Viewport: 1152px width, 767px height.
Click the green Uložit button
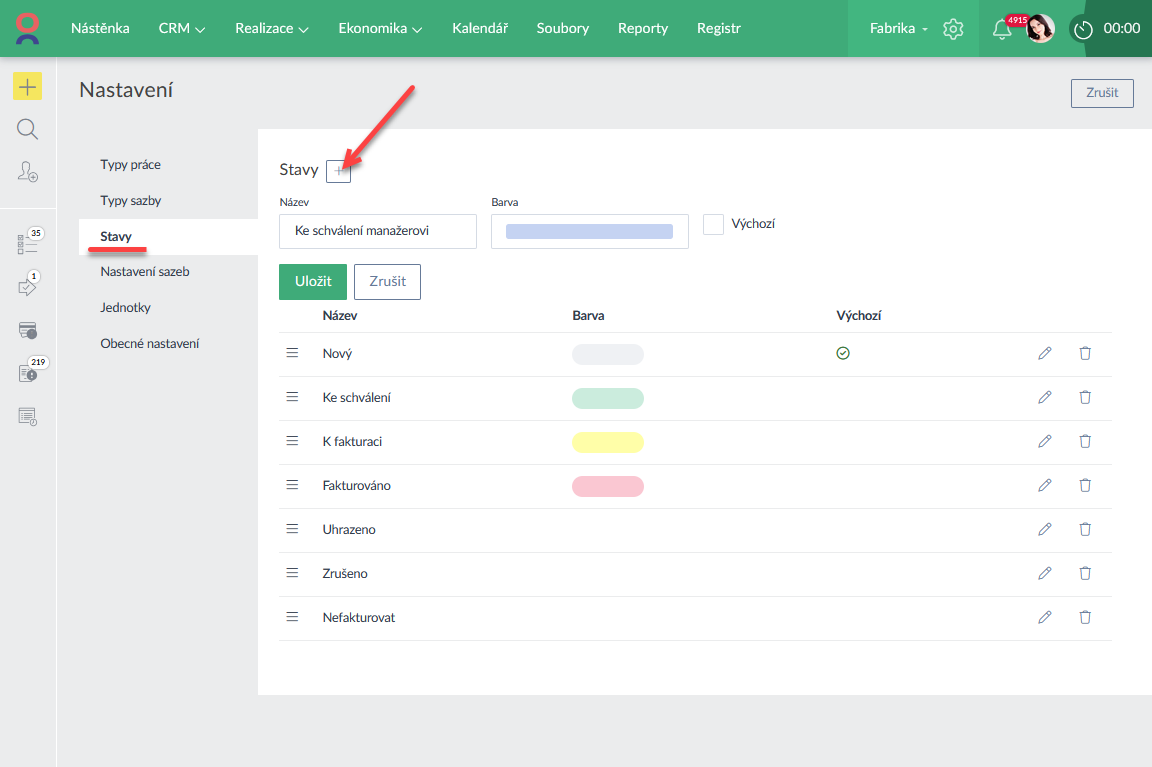(x=313, y=282)
